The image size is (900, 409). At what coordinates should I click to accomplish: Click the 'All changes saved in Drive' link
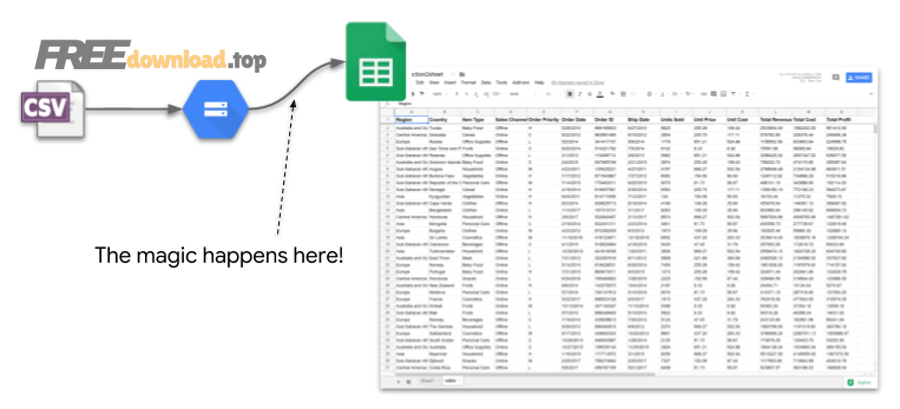pyautogui.click(x=577, y=83)
